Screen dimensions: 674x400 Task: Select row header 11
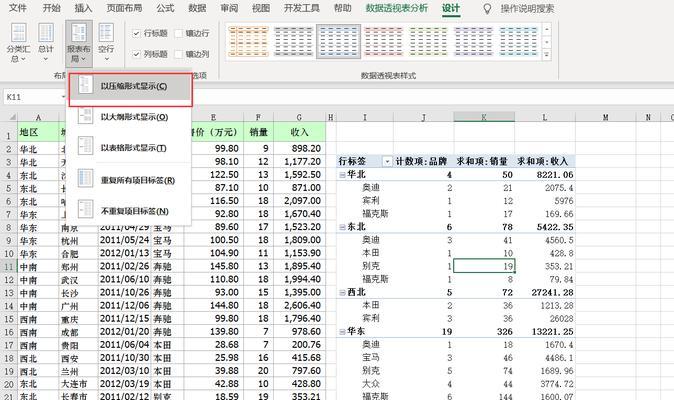click(9, 267)
